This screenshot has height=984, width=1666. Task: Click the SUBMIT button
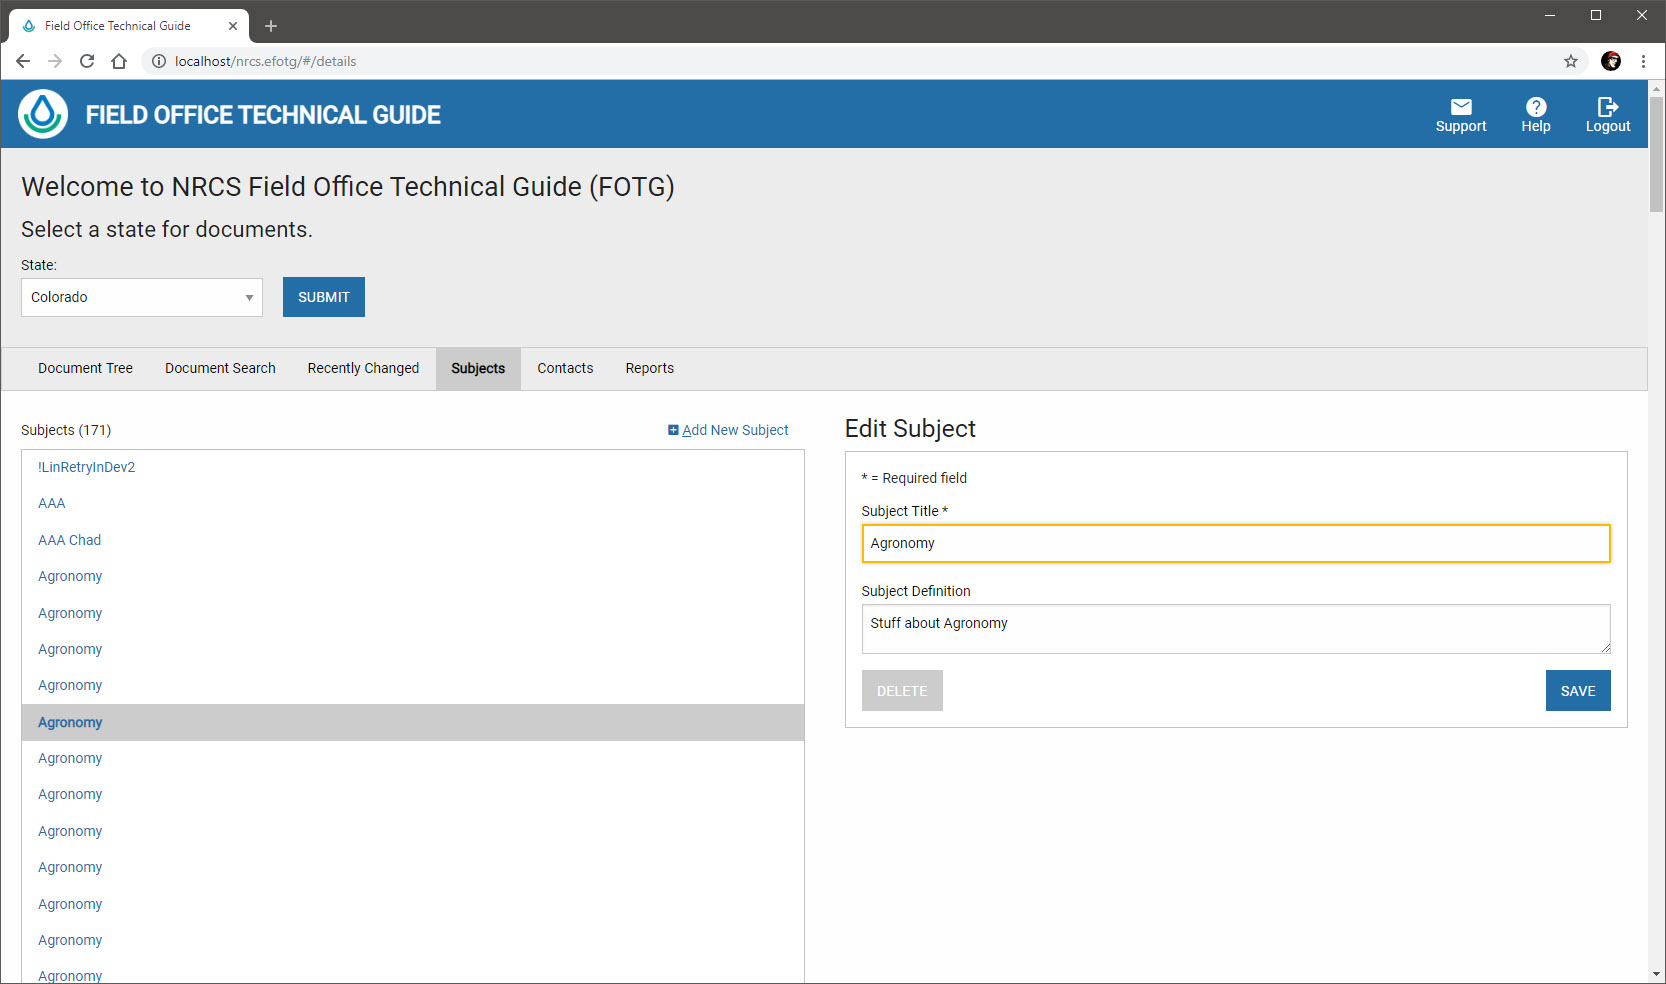[x=324, y=297]
